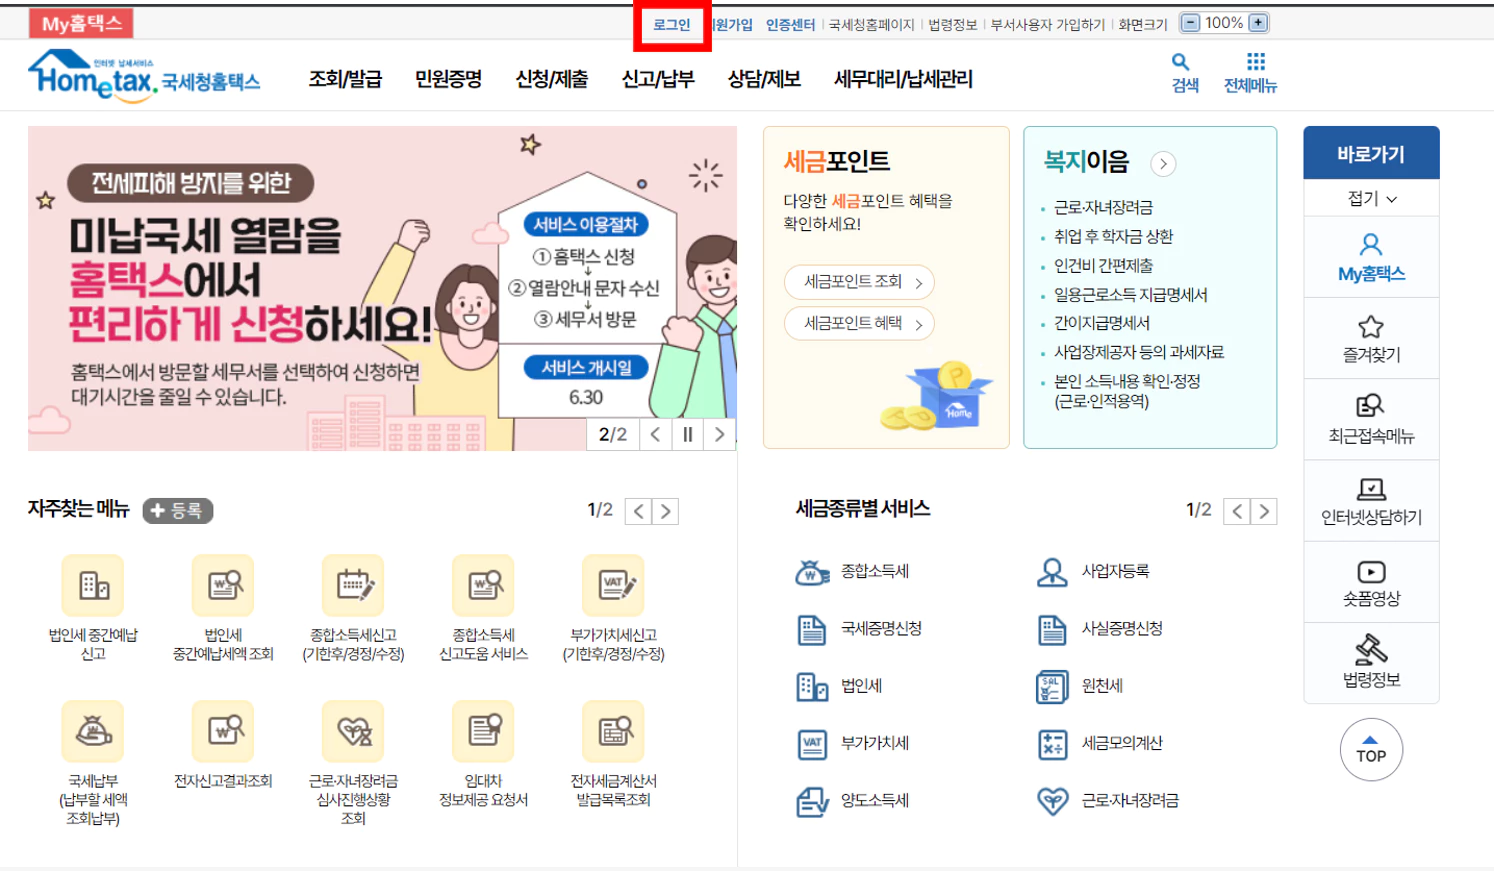This screenshot has width=1494, height=871.
Task: Increase screen size with plus button
Action: click(1258, 23)
